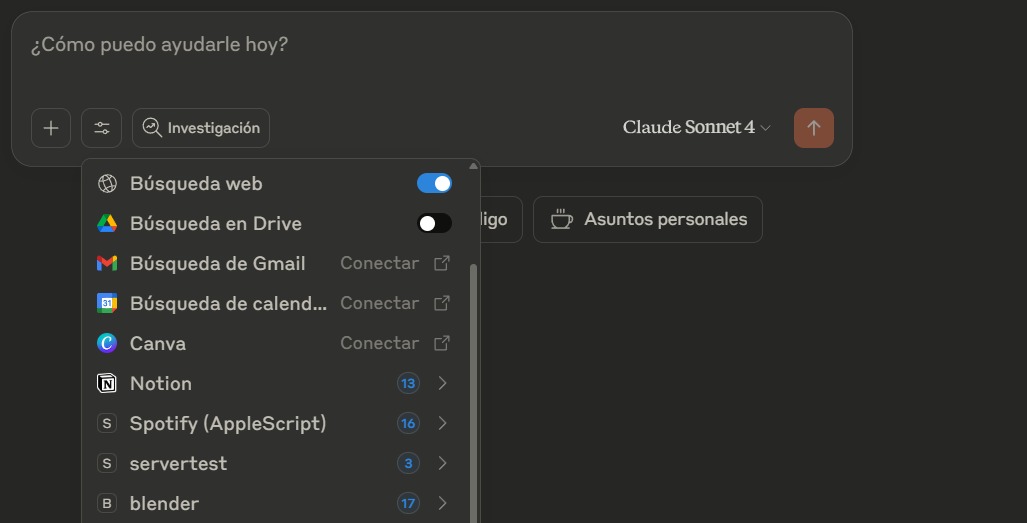Click the Gmail icon
1027x523 pixels.
[107, 264]
